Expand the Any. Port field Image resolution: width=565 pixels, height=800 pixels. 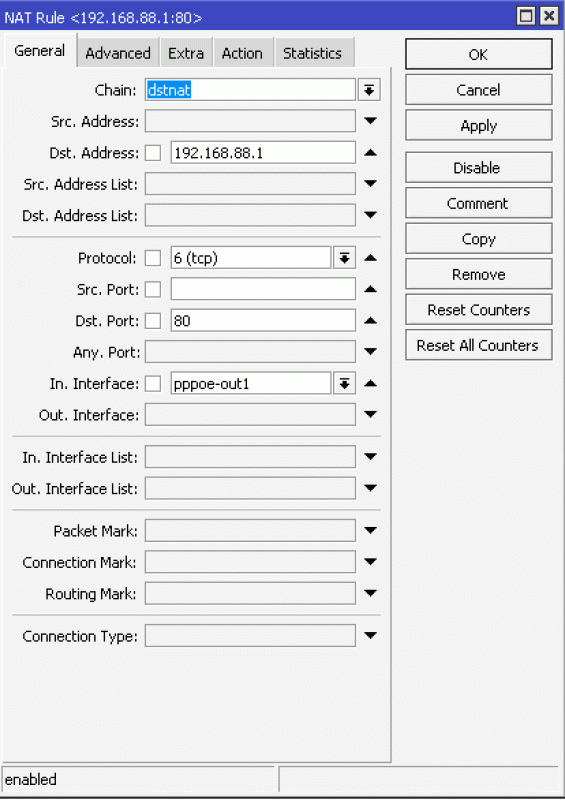(x=371, y=352)
